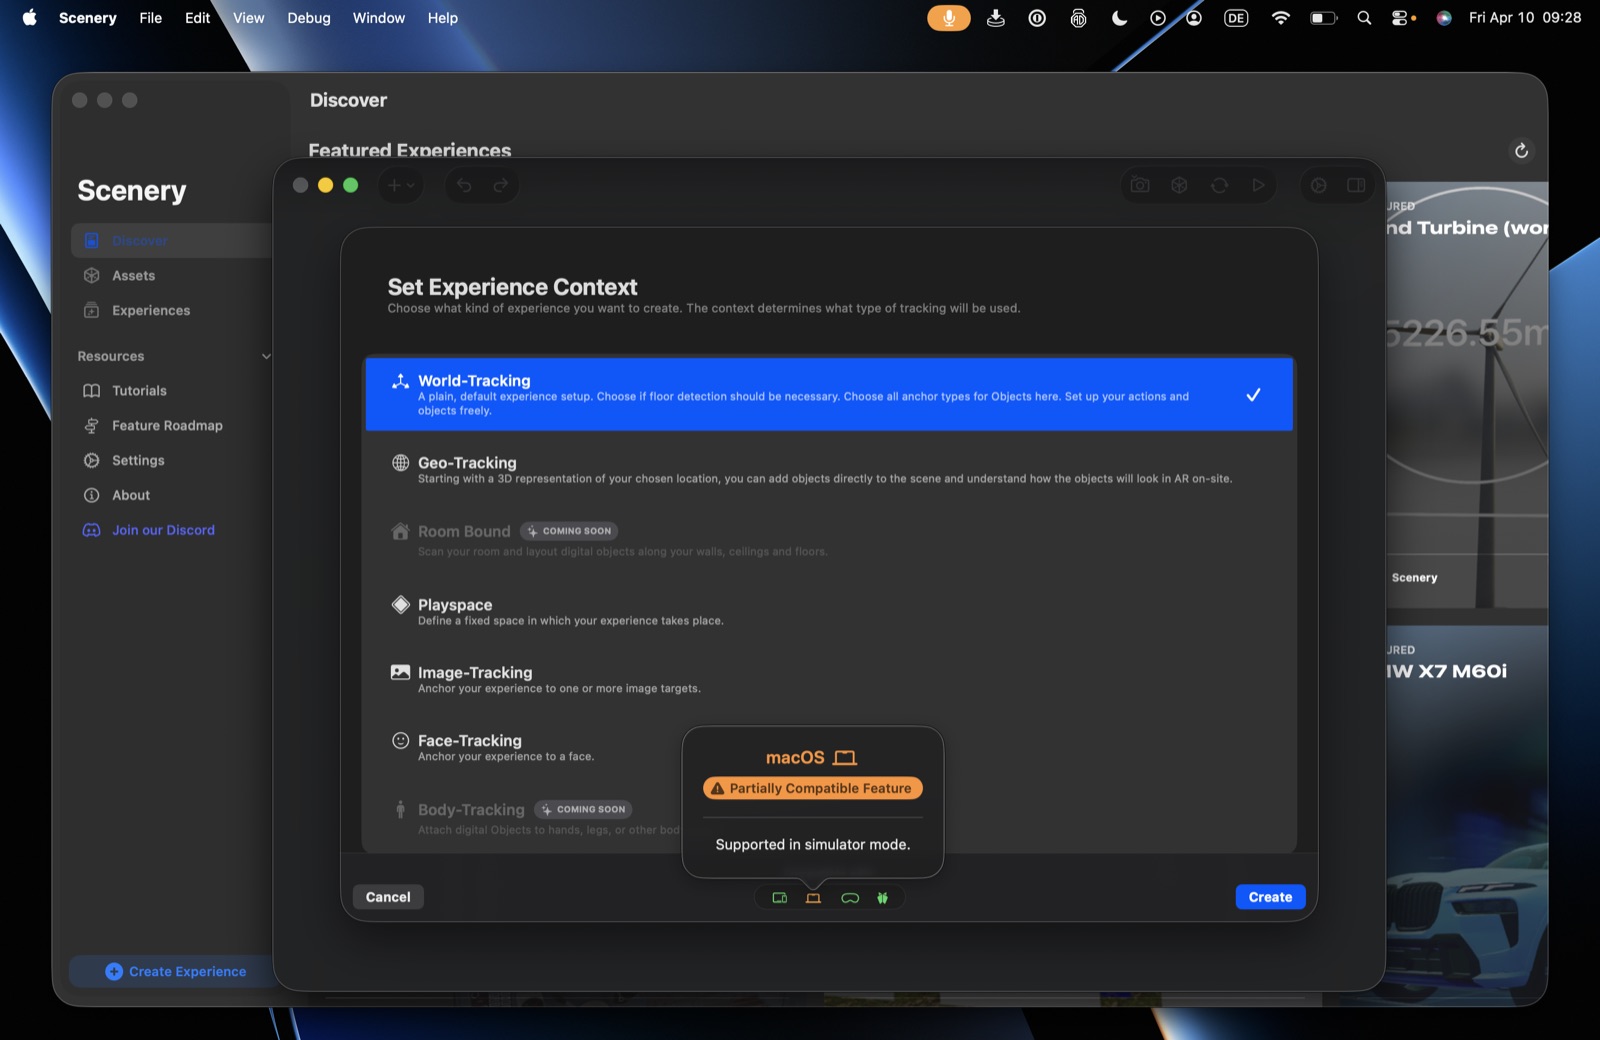Click the redo arrow in editor toolbar
This screenshot has height=1040, width=1600.
tap(501, 185)
